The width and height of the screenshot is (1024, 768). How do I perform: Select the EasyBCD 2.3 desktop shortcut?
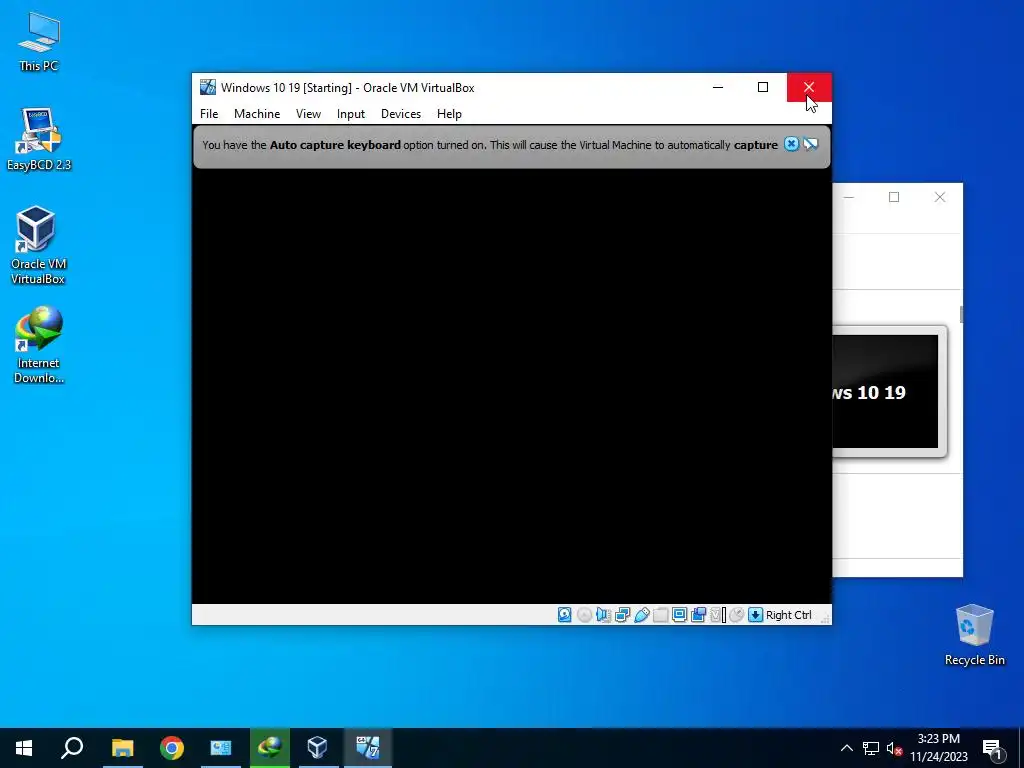(39, 139)
